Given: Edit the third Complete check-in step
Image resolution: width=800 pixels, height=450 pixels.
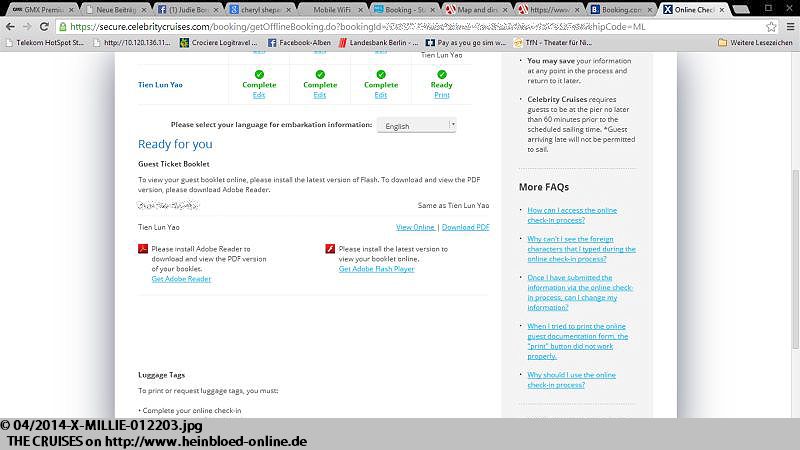Looking at the screenshot, I should [381, 95].
